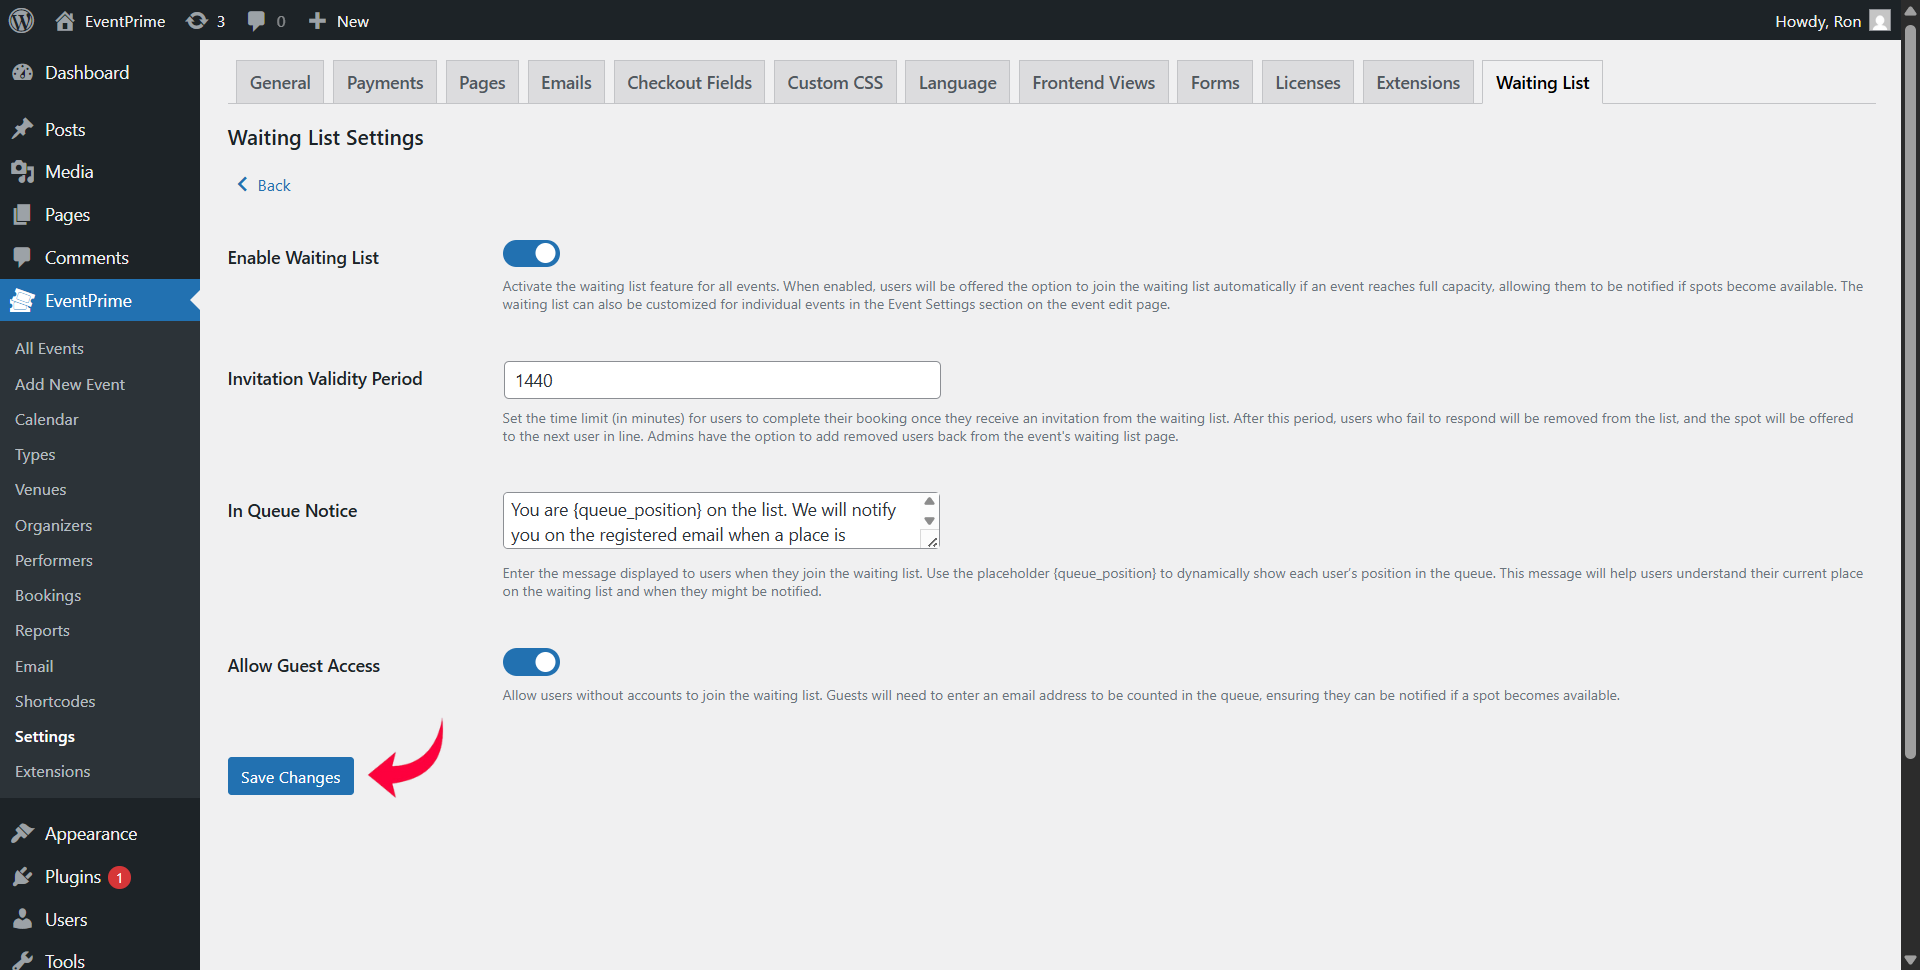This screenshot has width=1920, height=970.
Task: Click the Invitation Validity Period field
Action: coord(721,380)
